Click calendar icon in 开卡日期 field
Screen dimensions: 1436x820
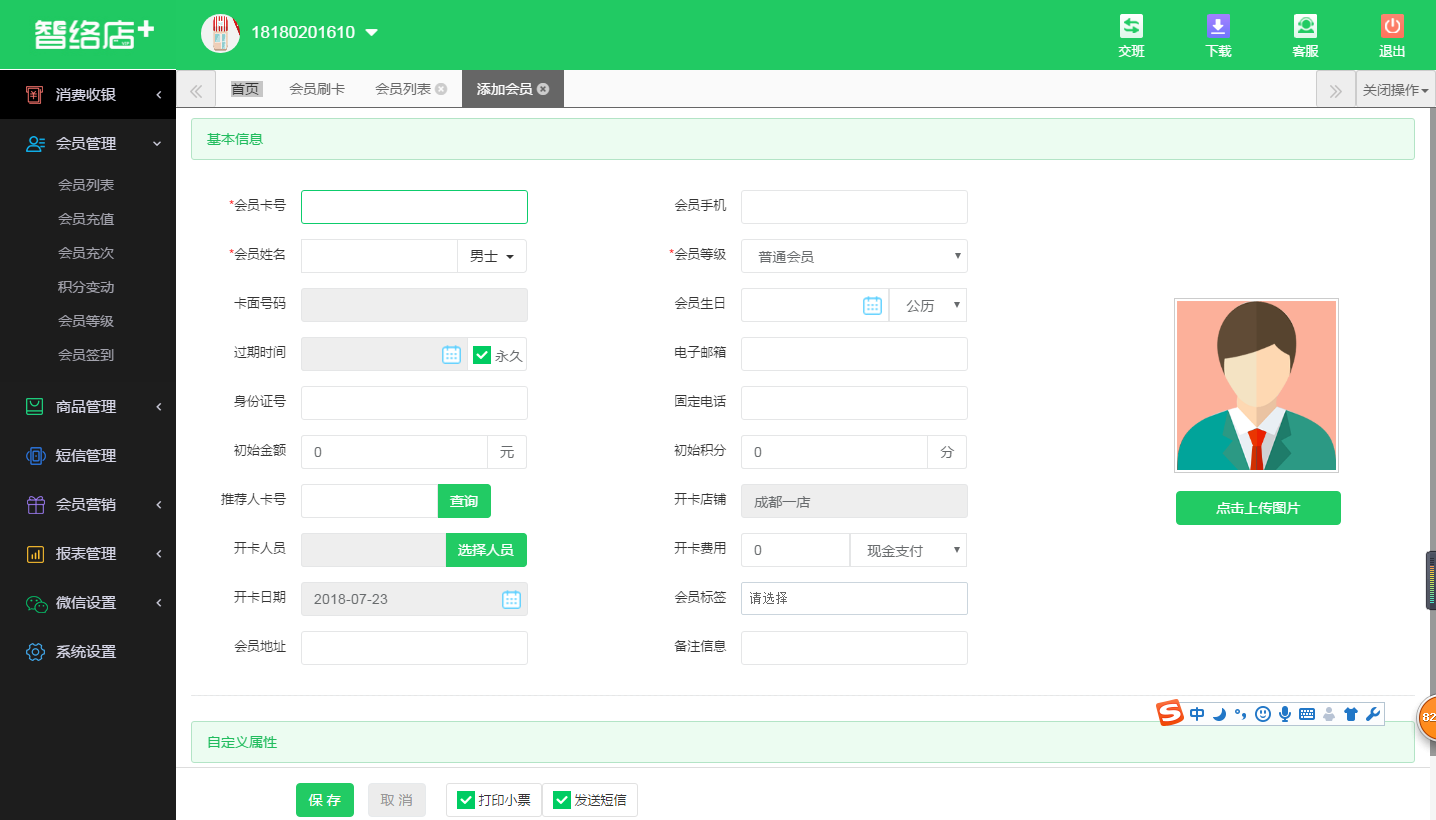click(511, 599)
